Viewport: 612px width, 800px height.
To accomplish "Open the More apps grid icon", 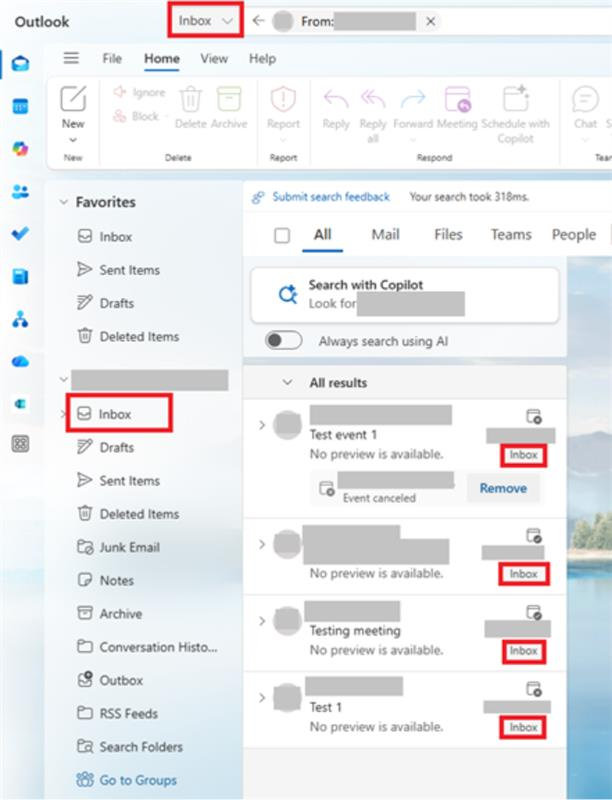I will (x=20, y=444).
